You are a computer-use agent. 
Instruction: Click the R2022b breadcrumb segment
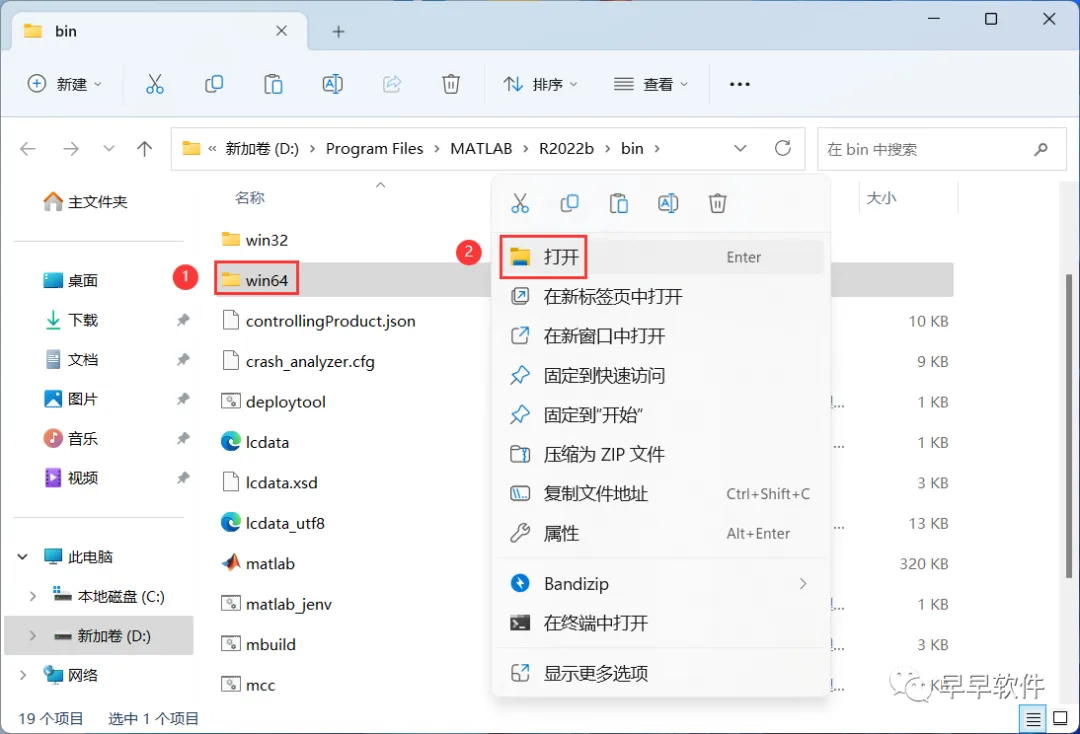566,149
